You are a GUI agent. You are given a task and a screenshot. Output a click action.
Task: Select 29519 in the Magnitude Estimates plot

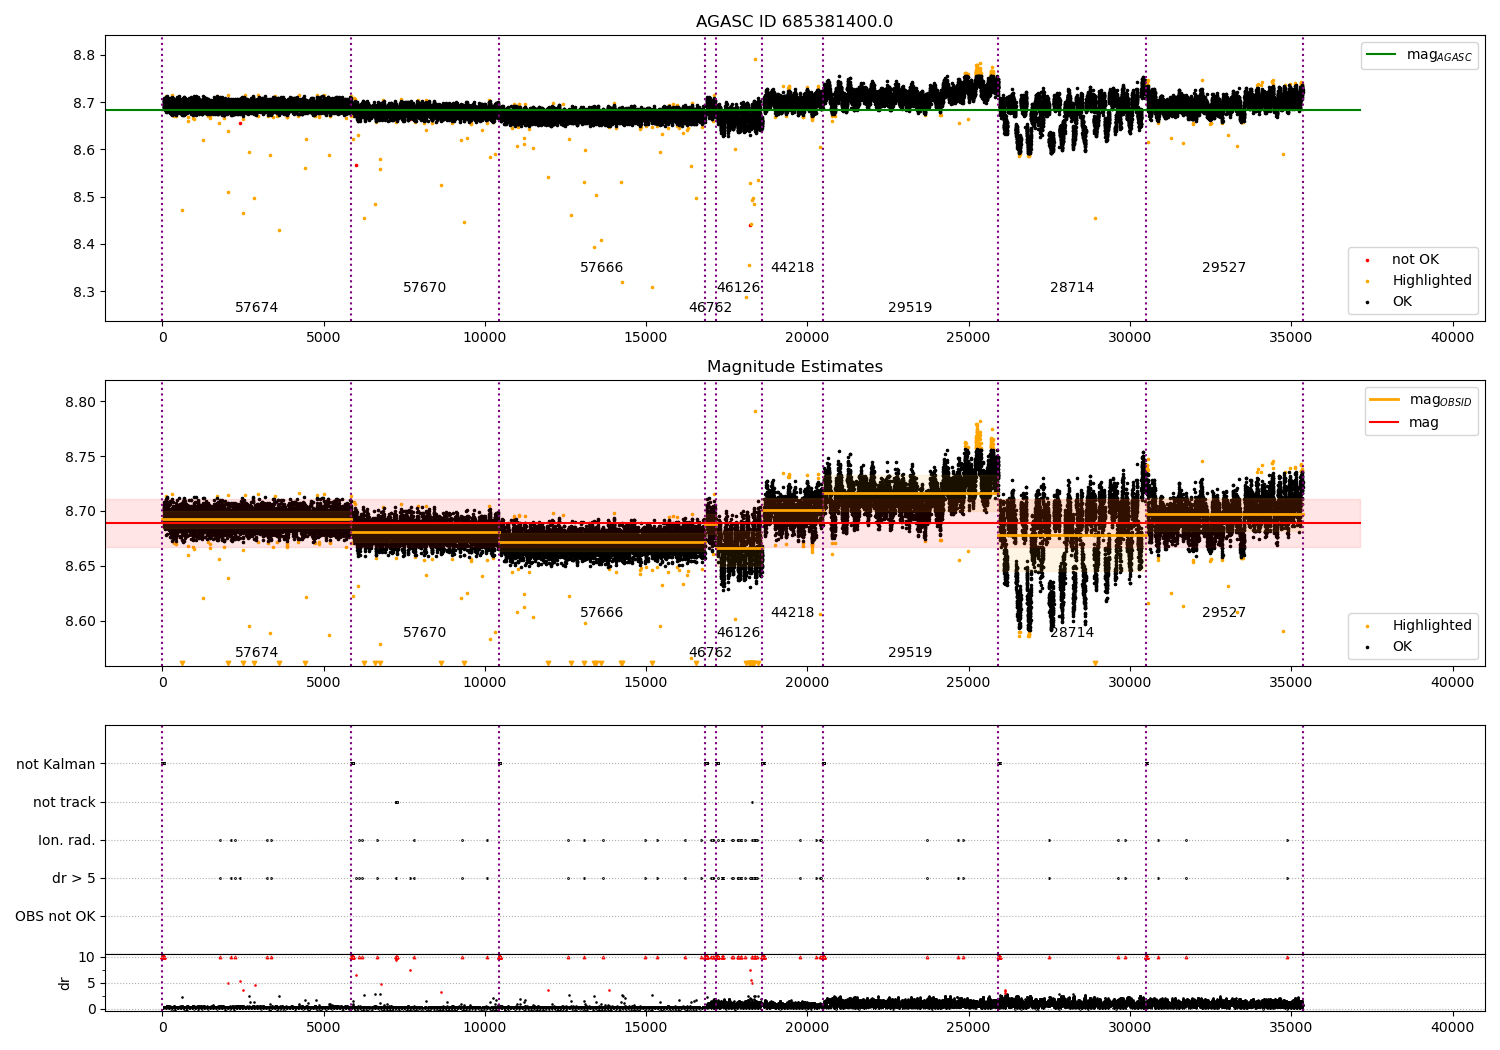910,653
